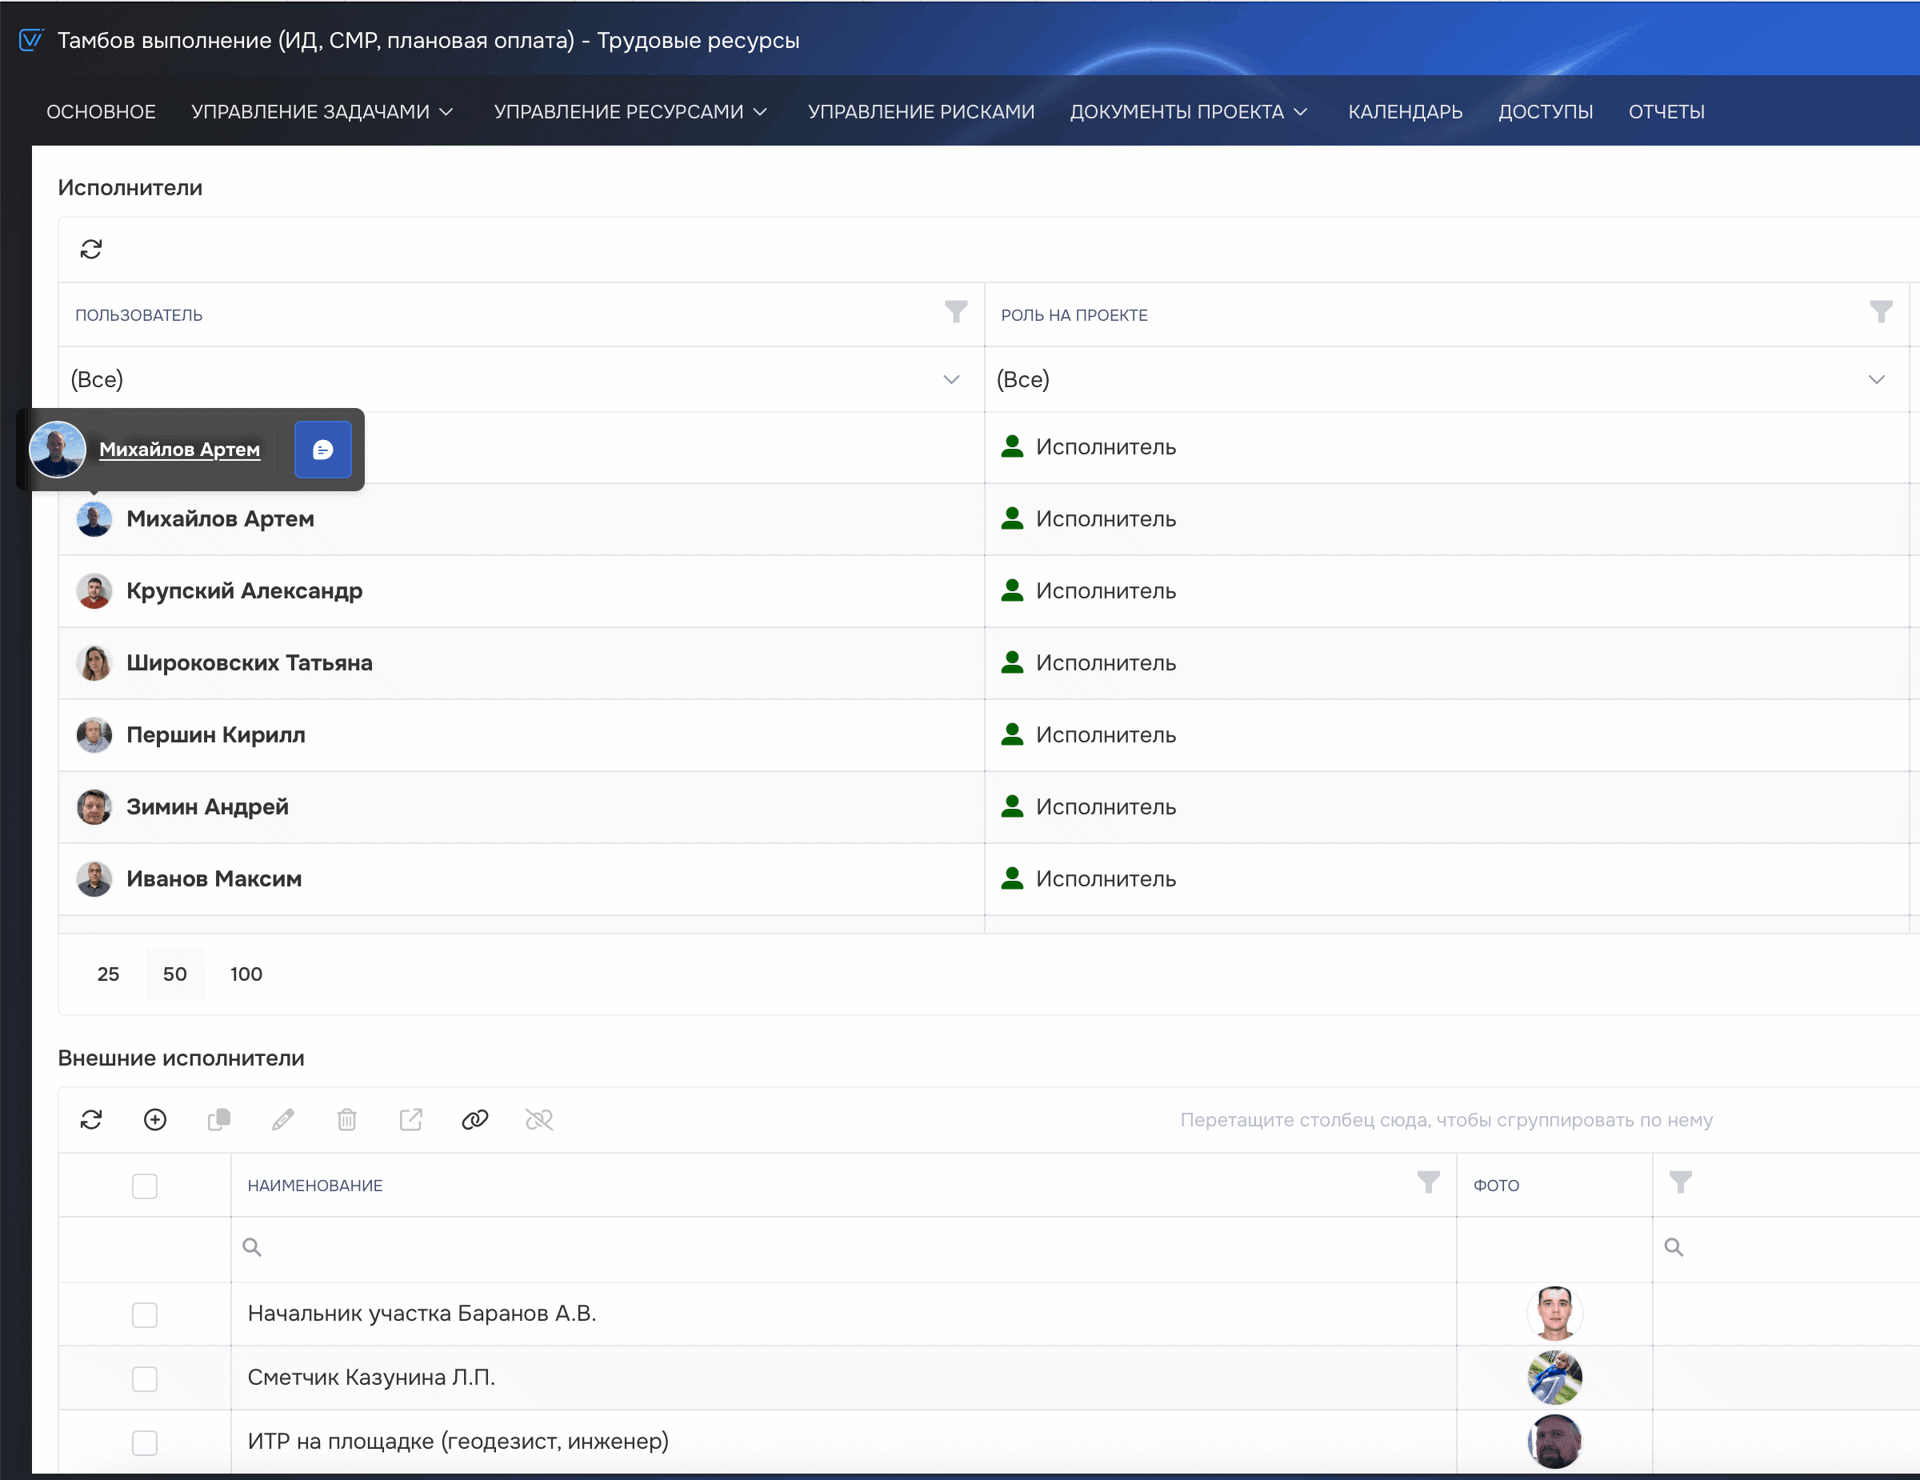Screen dimensions: 1920x1480
Task: Add new external executor with plus icon
Action: pos(155,1120)
